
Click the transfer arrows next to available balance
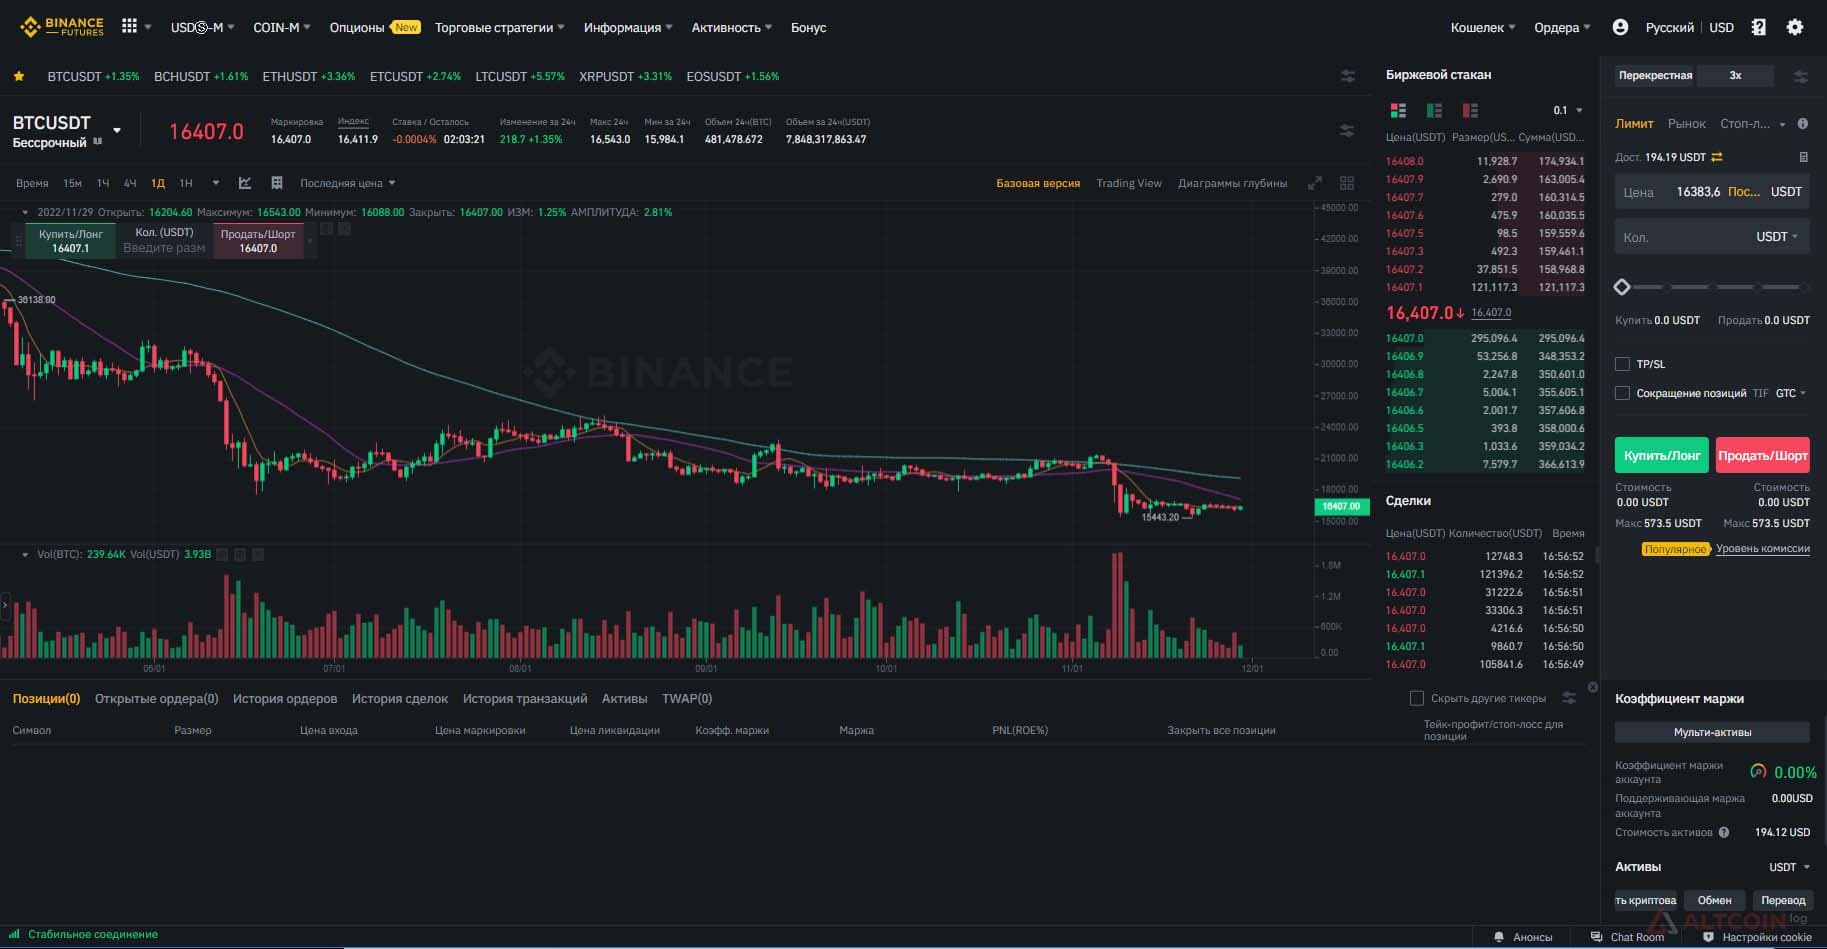pos(1717,157)
